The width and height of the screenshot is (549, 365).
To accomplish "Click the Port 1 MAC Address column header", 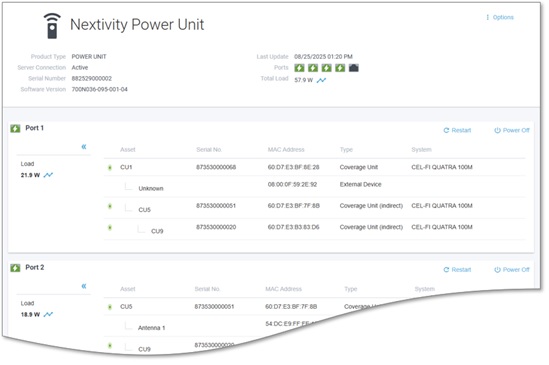I will (286, 150).
